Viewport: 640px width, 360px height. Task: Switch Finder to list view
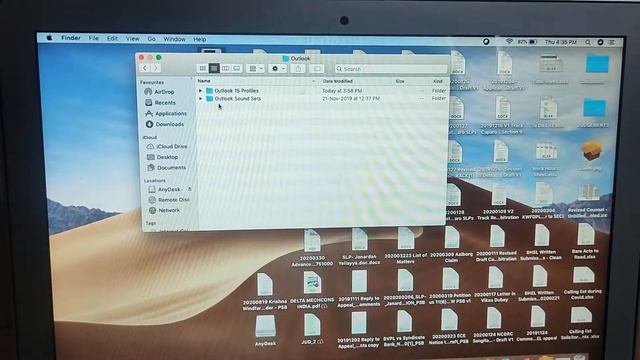coord(214,68)
